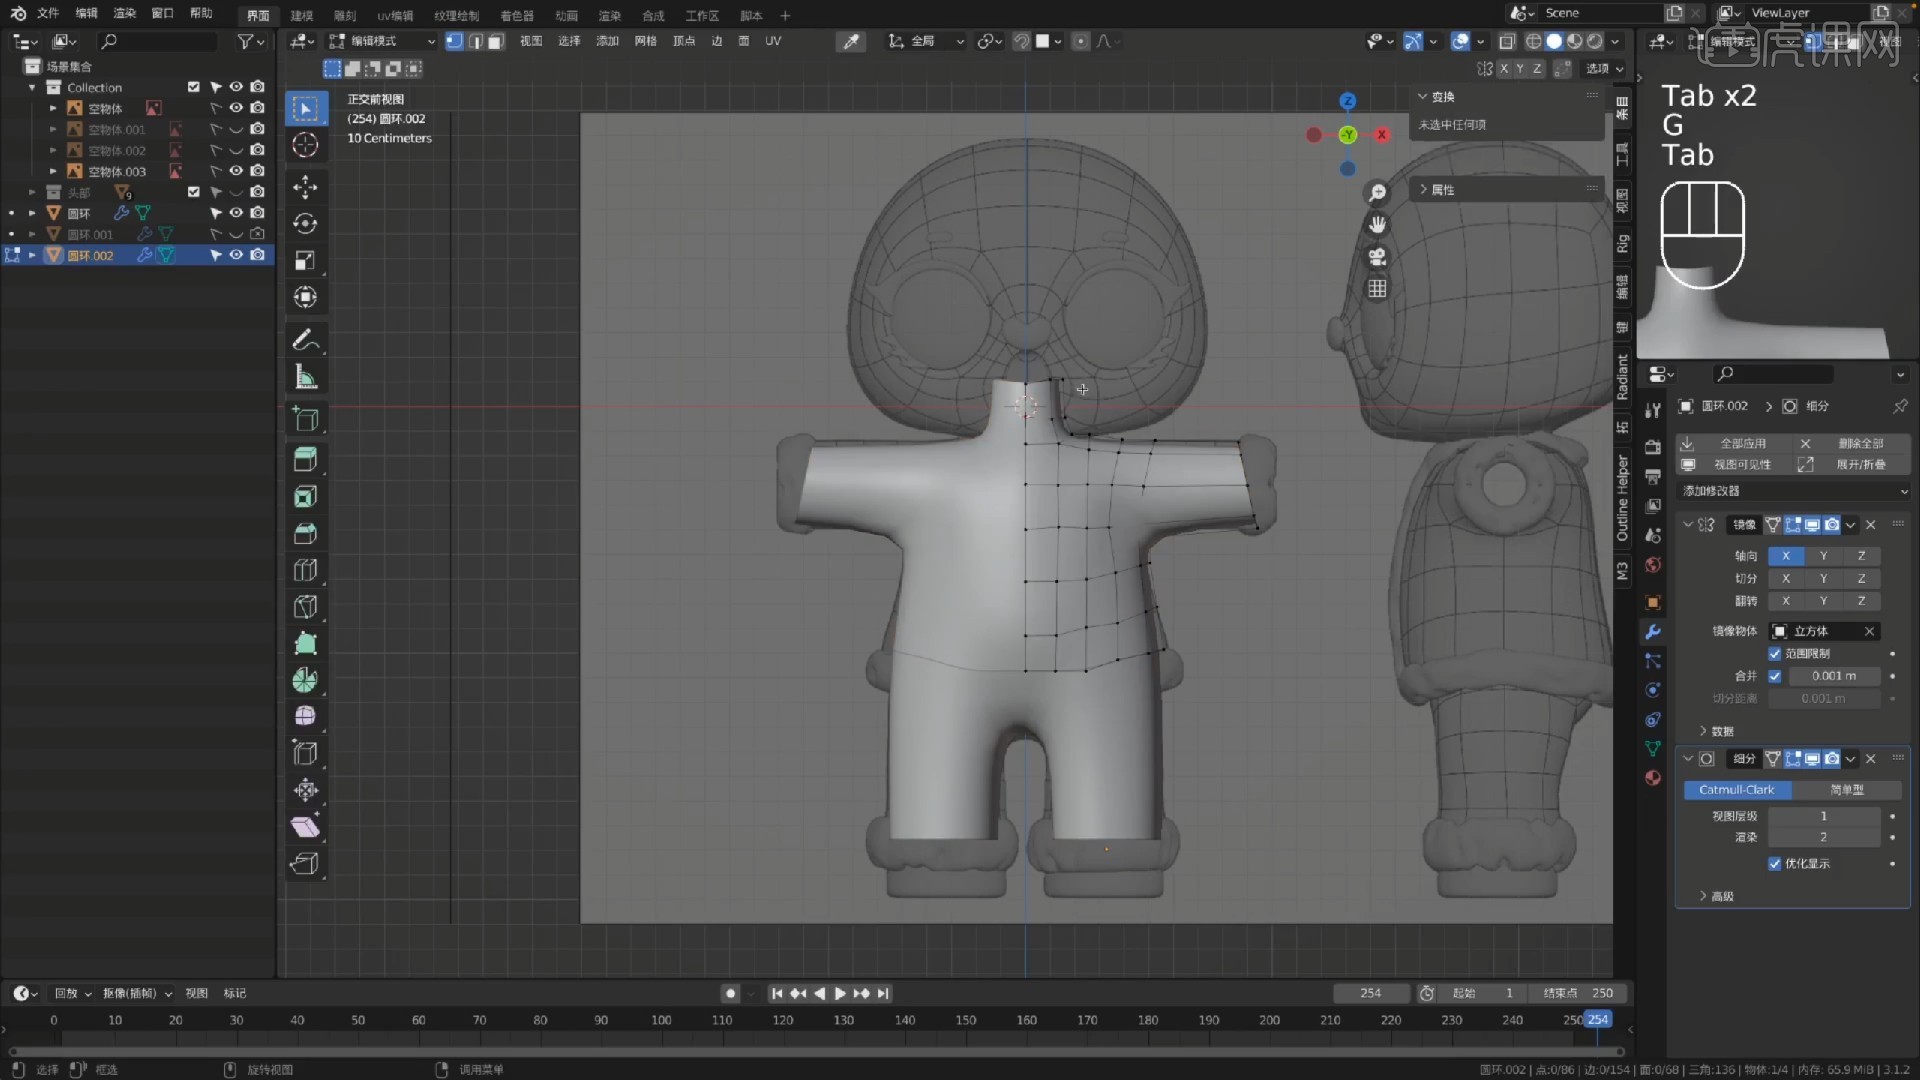Open the 选项 dropdown in viewport header
The image size is (1920, 1080).
pos(1605,68)
